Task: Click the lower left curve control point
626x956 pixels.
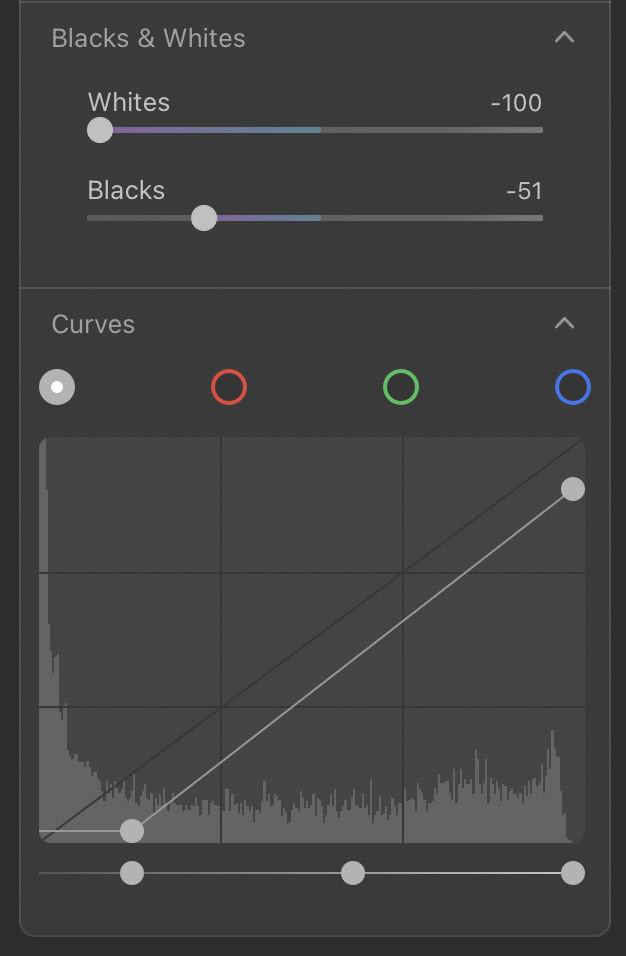Action: pyautogui.click(x=132, y=831)
